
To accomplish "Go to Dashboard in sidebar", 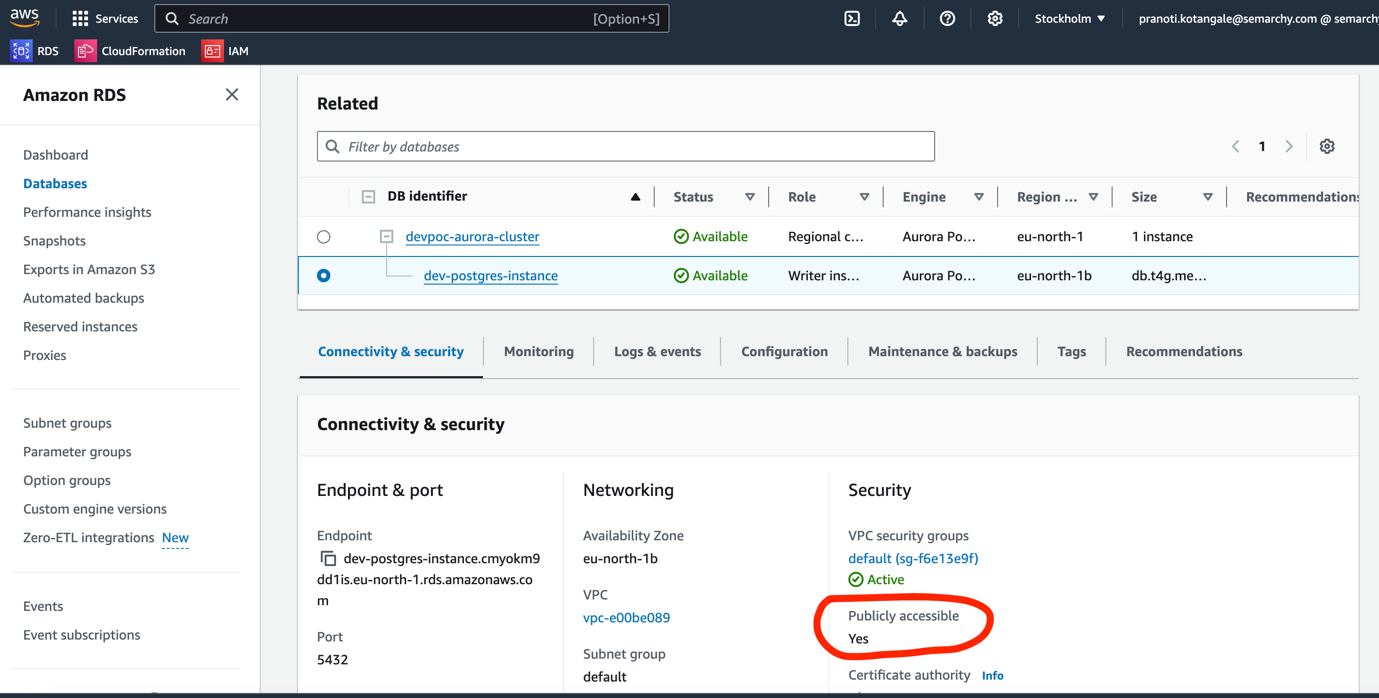I will coord(56,155).
